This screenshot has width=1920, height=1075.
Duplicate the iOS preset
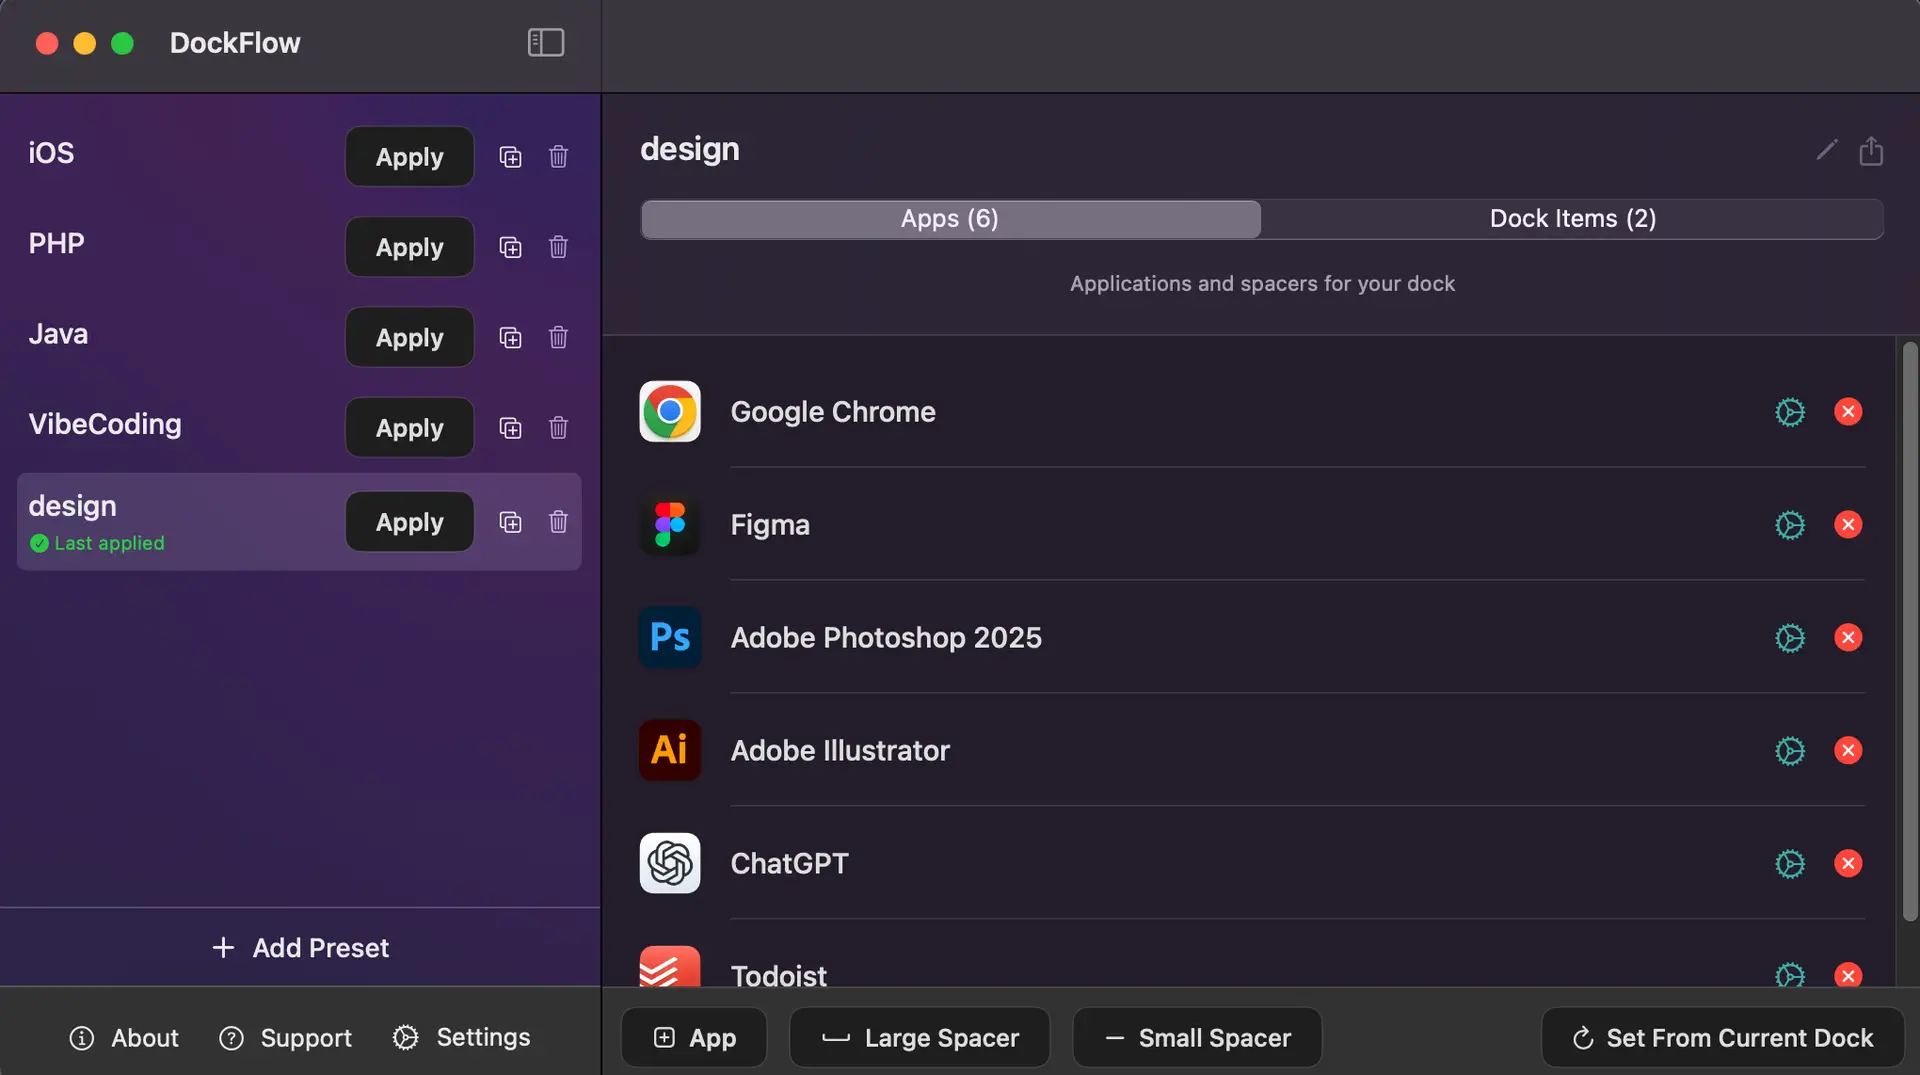click(510, 156)
